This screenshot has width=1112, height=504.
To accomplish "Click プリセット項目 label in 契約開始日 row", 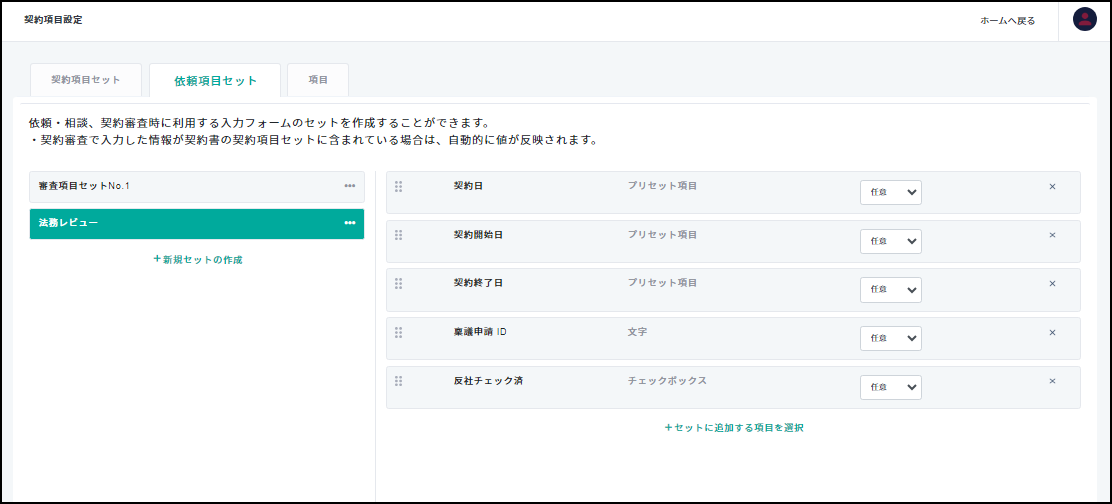I will [662, 235].
